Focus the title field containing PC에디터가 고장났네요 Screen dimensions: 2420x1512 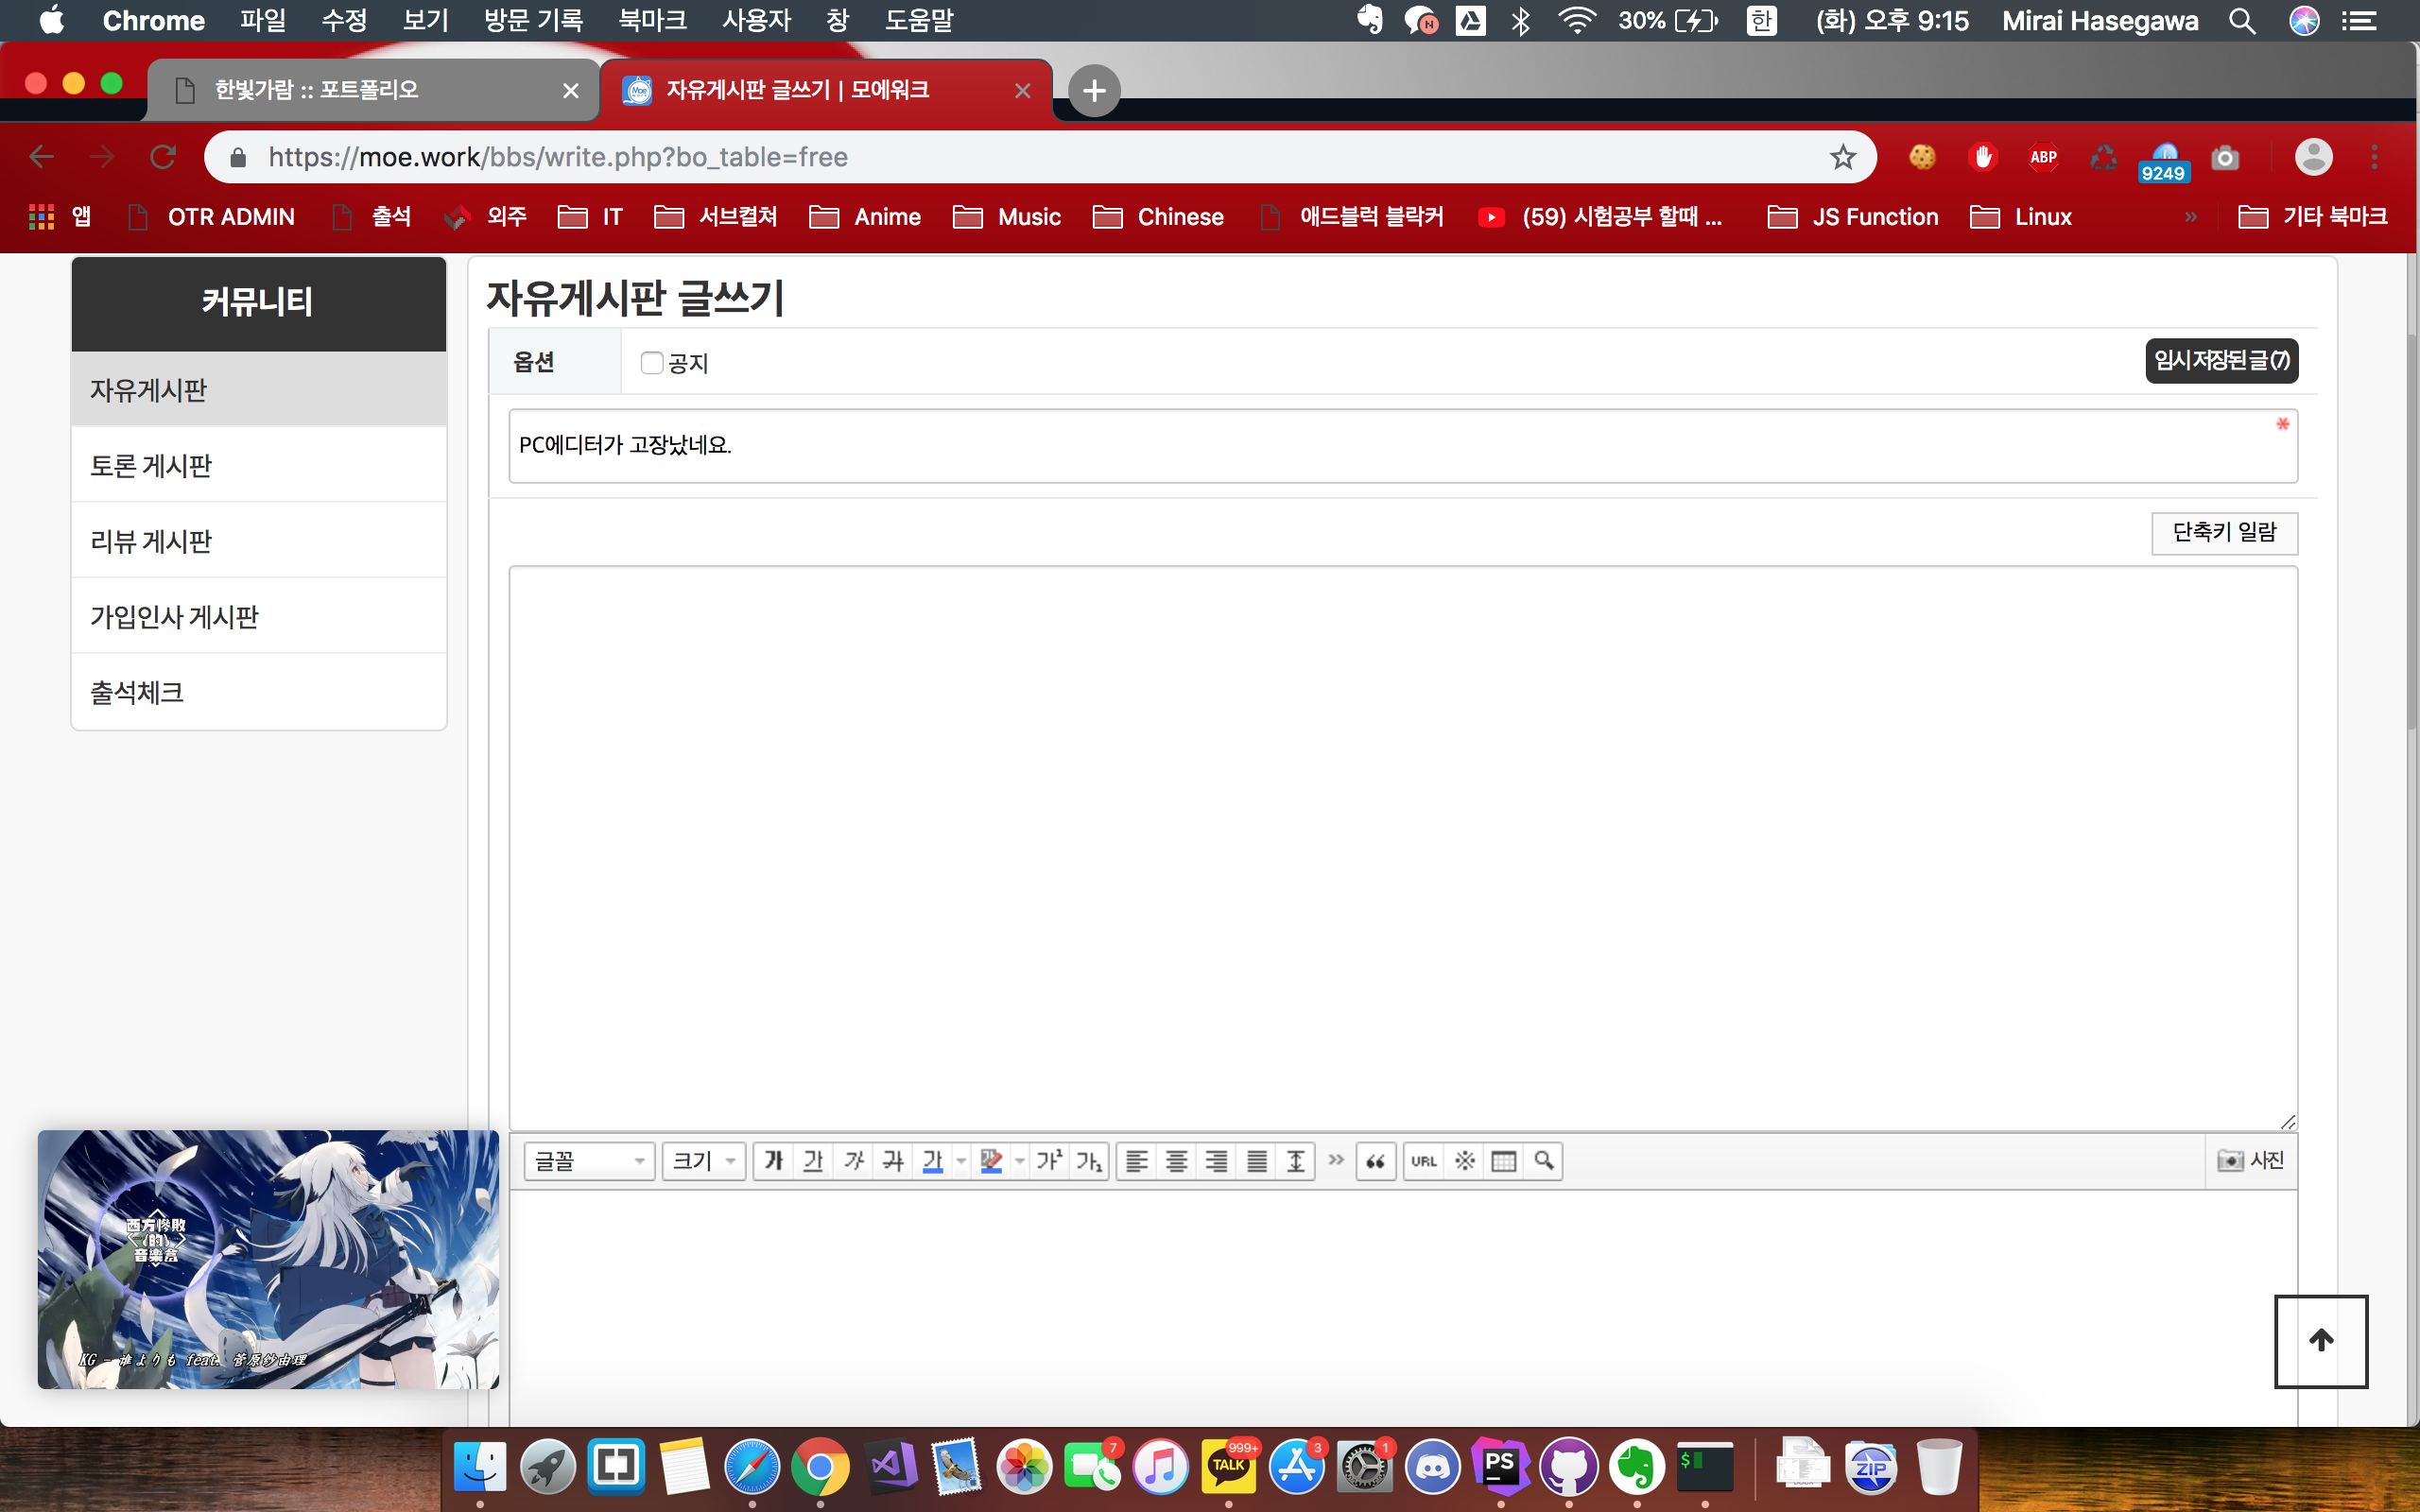(1403, 446)
